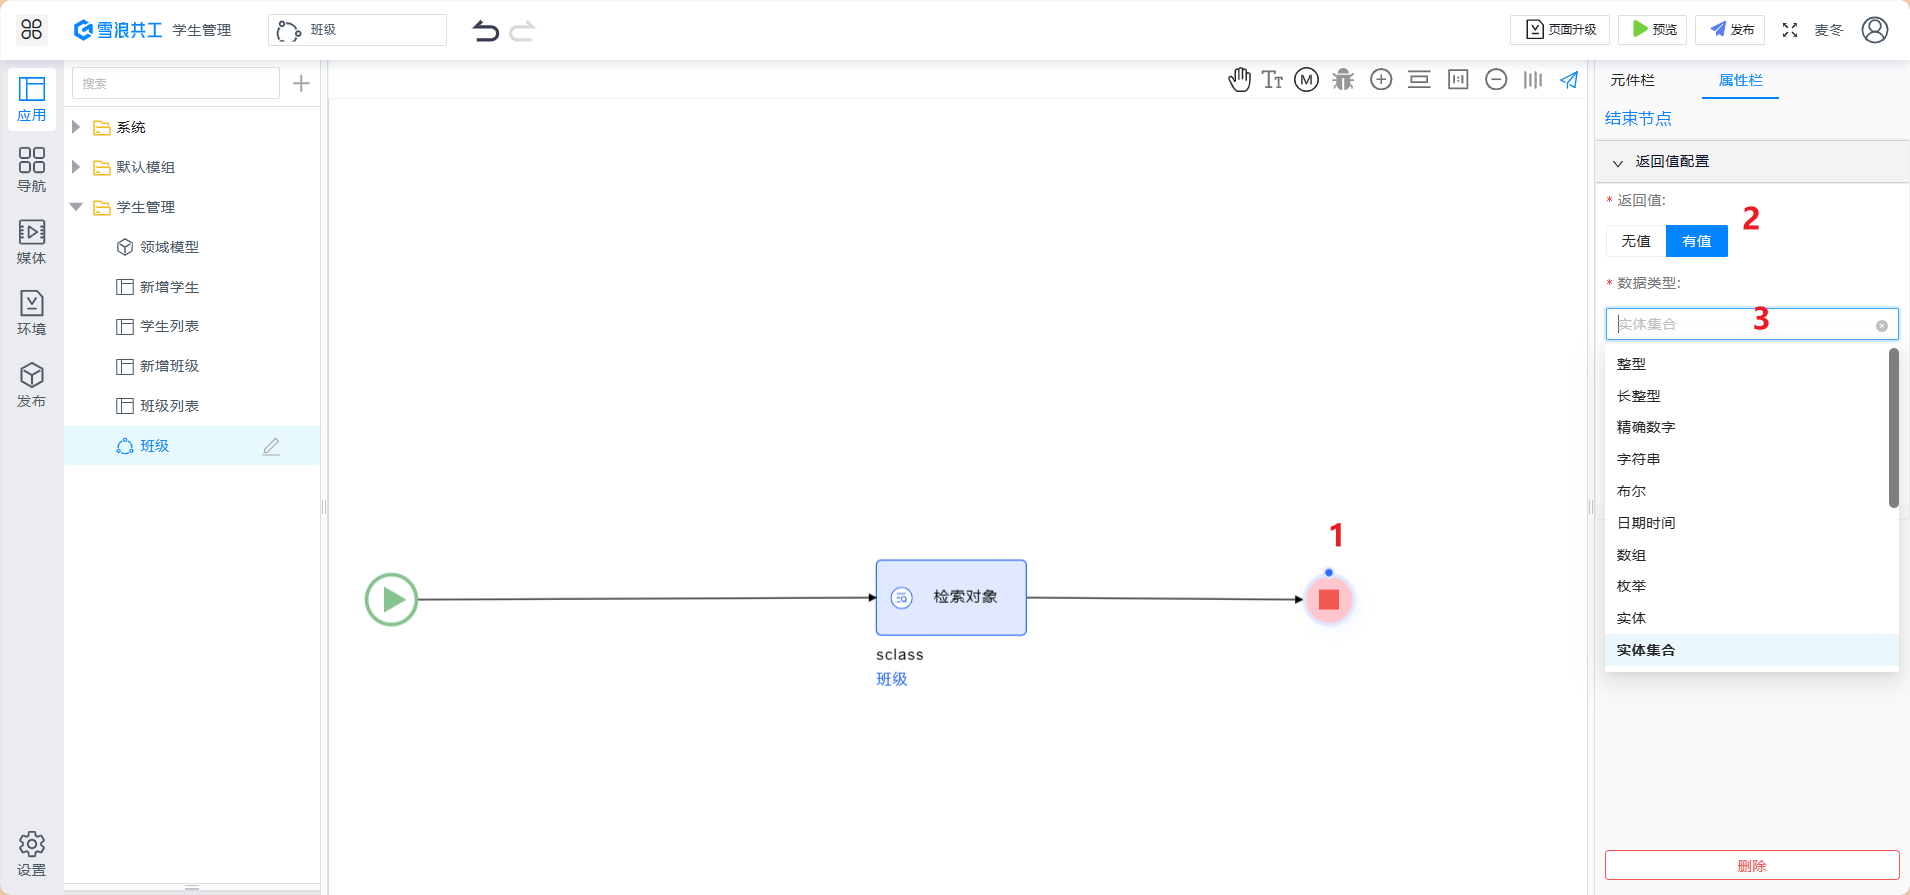Open the 环境 sidebar section
The image size is (1910, 895).
(32, 313)
